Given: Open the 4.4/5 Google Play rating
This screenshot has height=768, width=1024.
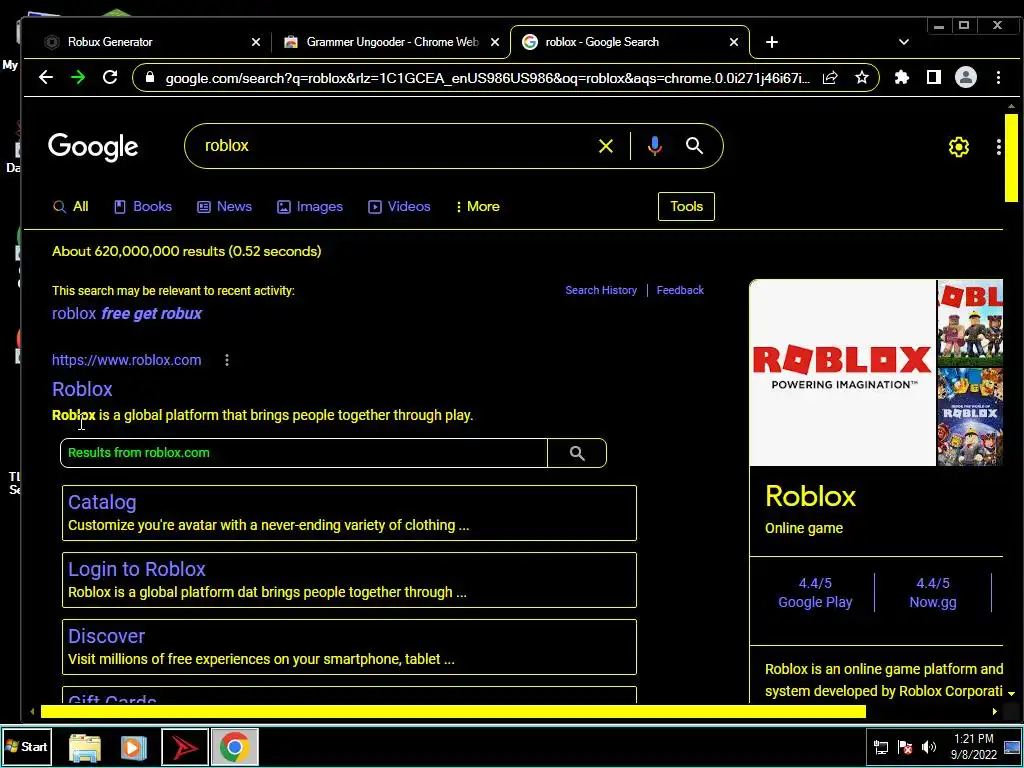Looking at the screenshot, I should click(815, 593).
